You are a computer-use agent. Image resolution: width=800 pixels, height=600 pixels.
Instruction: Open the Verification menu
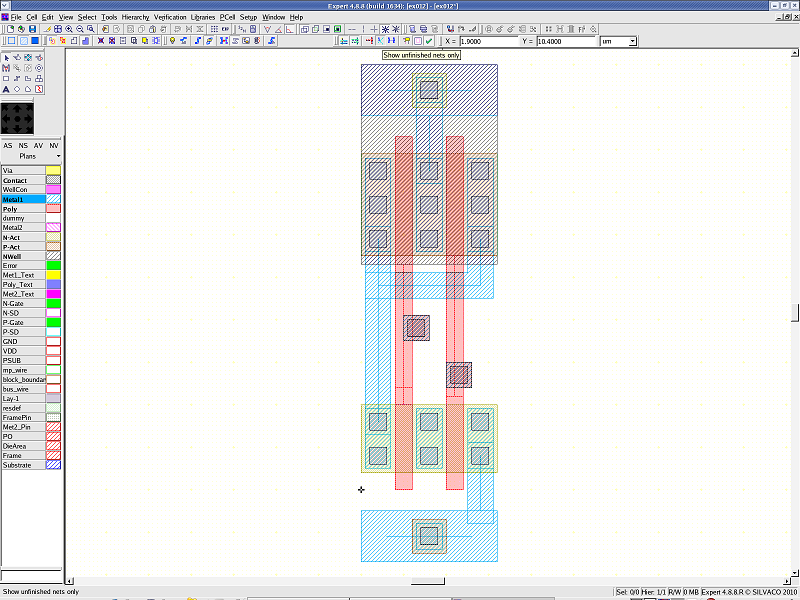click(x=170, y=17)
